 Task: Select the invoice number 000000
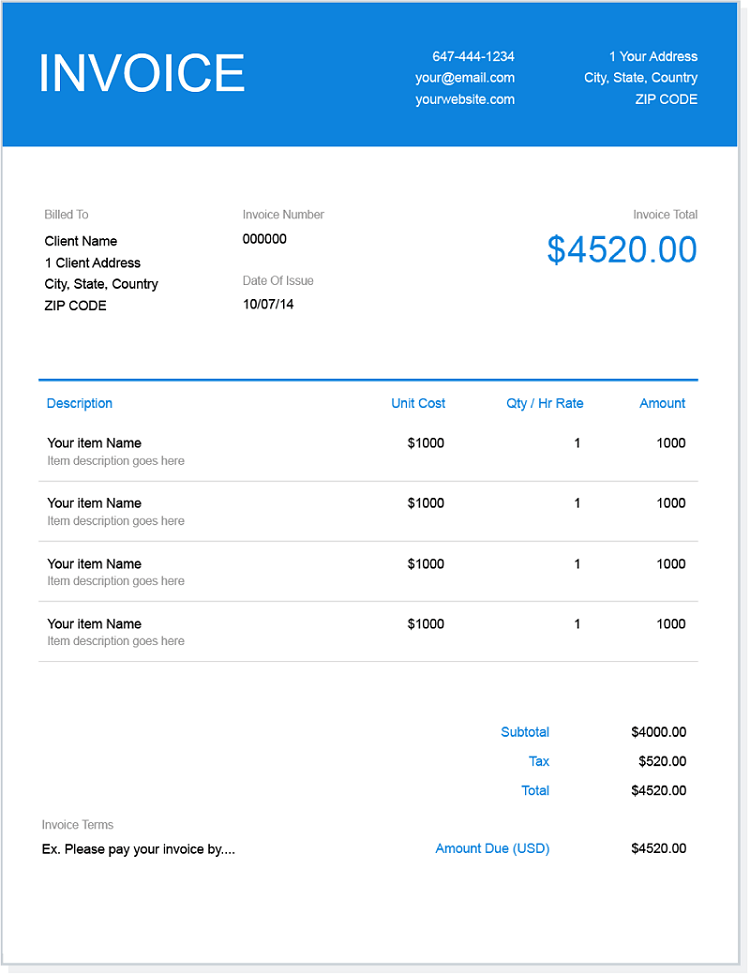pyautogui.click(x=265, y=239)
